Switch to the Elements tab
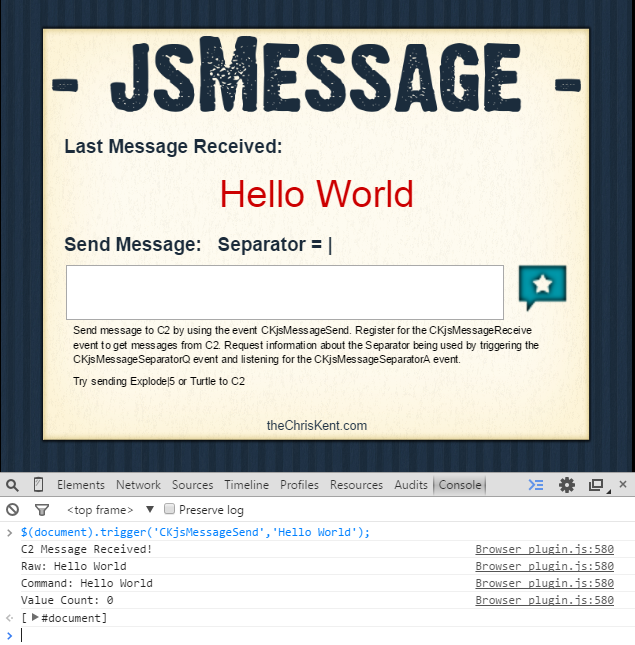The image size is (635, 645). pyautogui.click(x=80, y=485)
